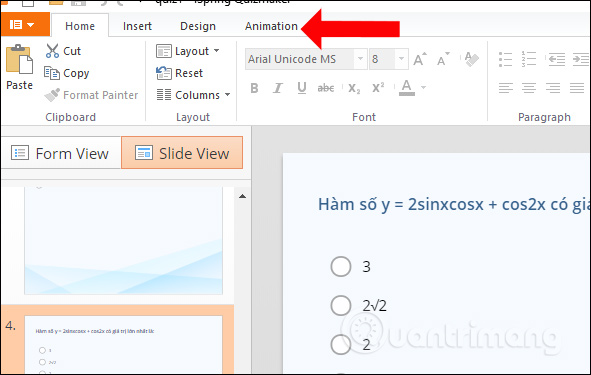Center-align the text
Screen dimensions: 591x375
(x=529, y=88)
